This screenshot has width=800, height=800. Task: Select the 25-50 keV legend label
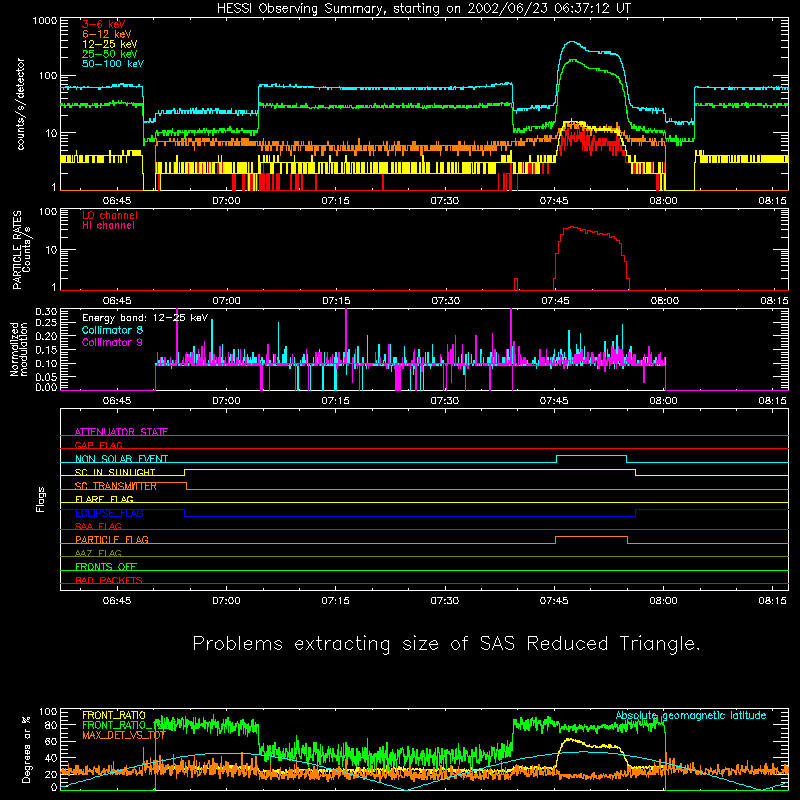point(110,54)
